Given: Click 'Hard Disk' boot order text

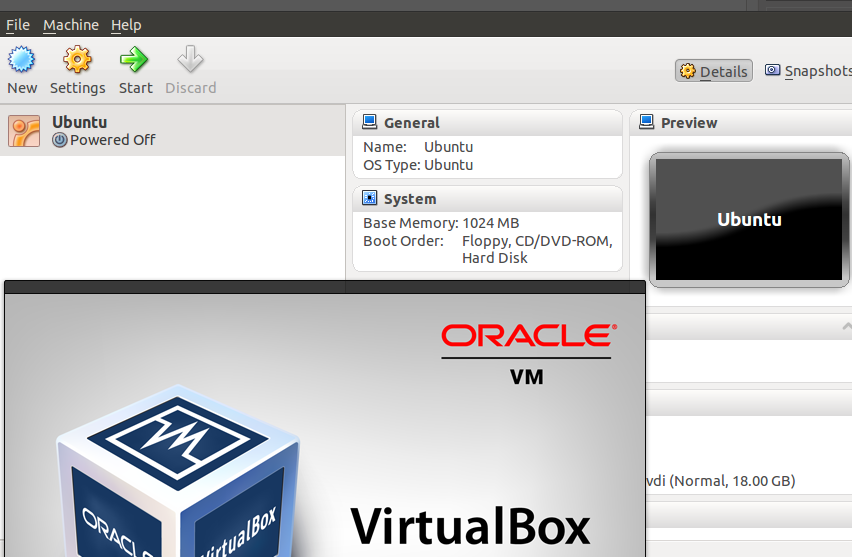Looking at the screenshot, I should (x=494, y=258).
